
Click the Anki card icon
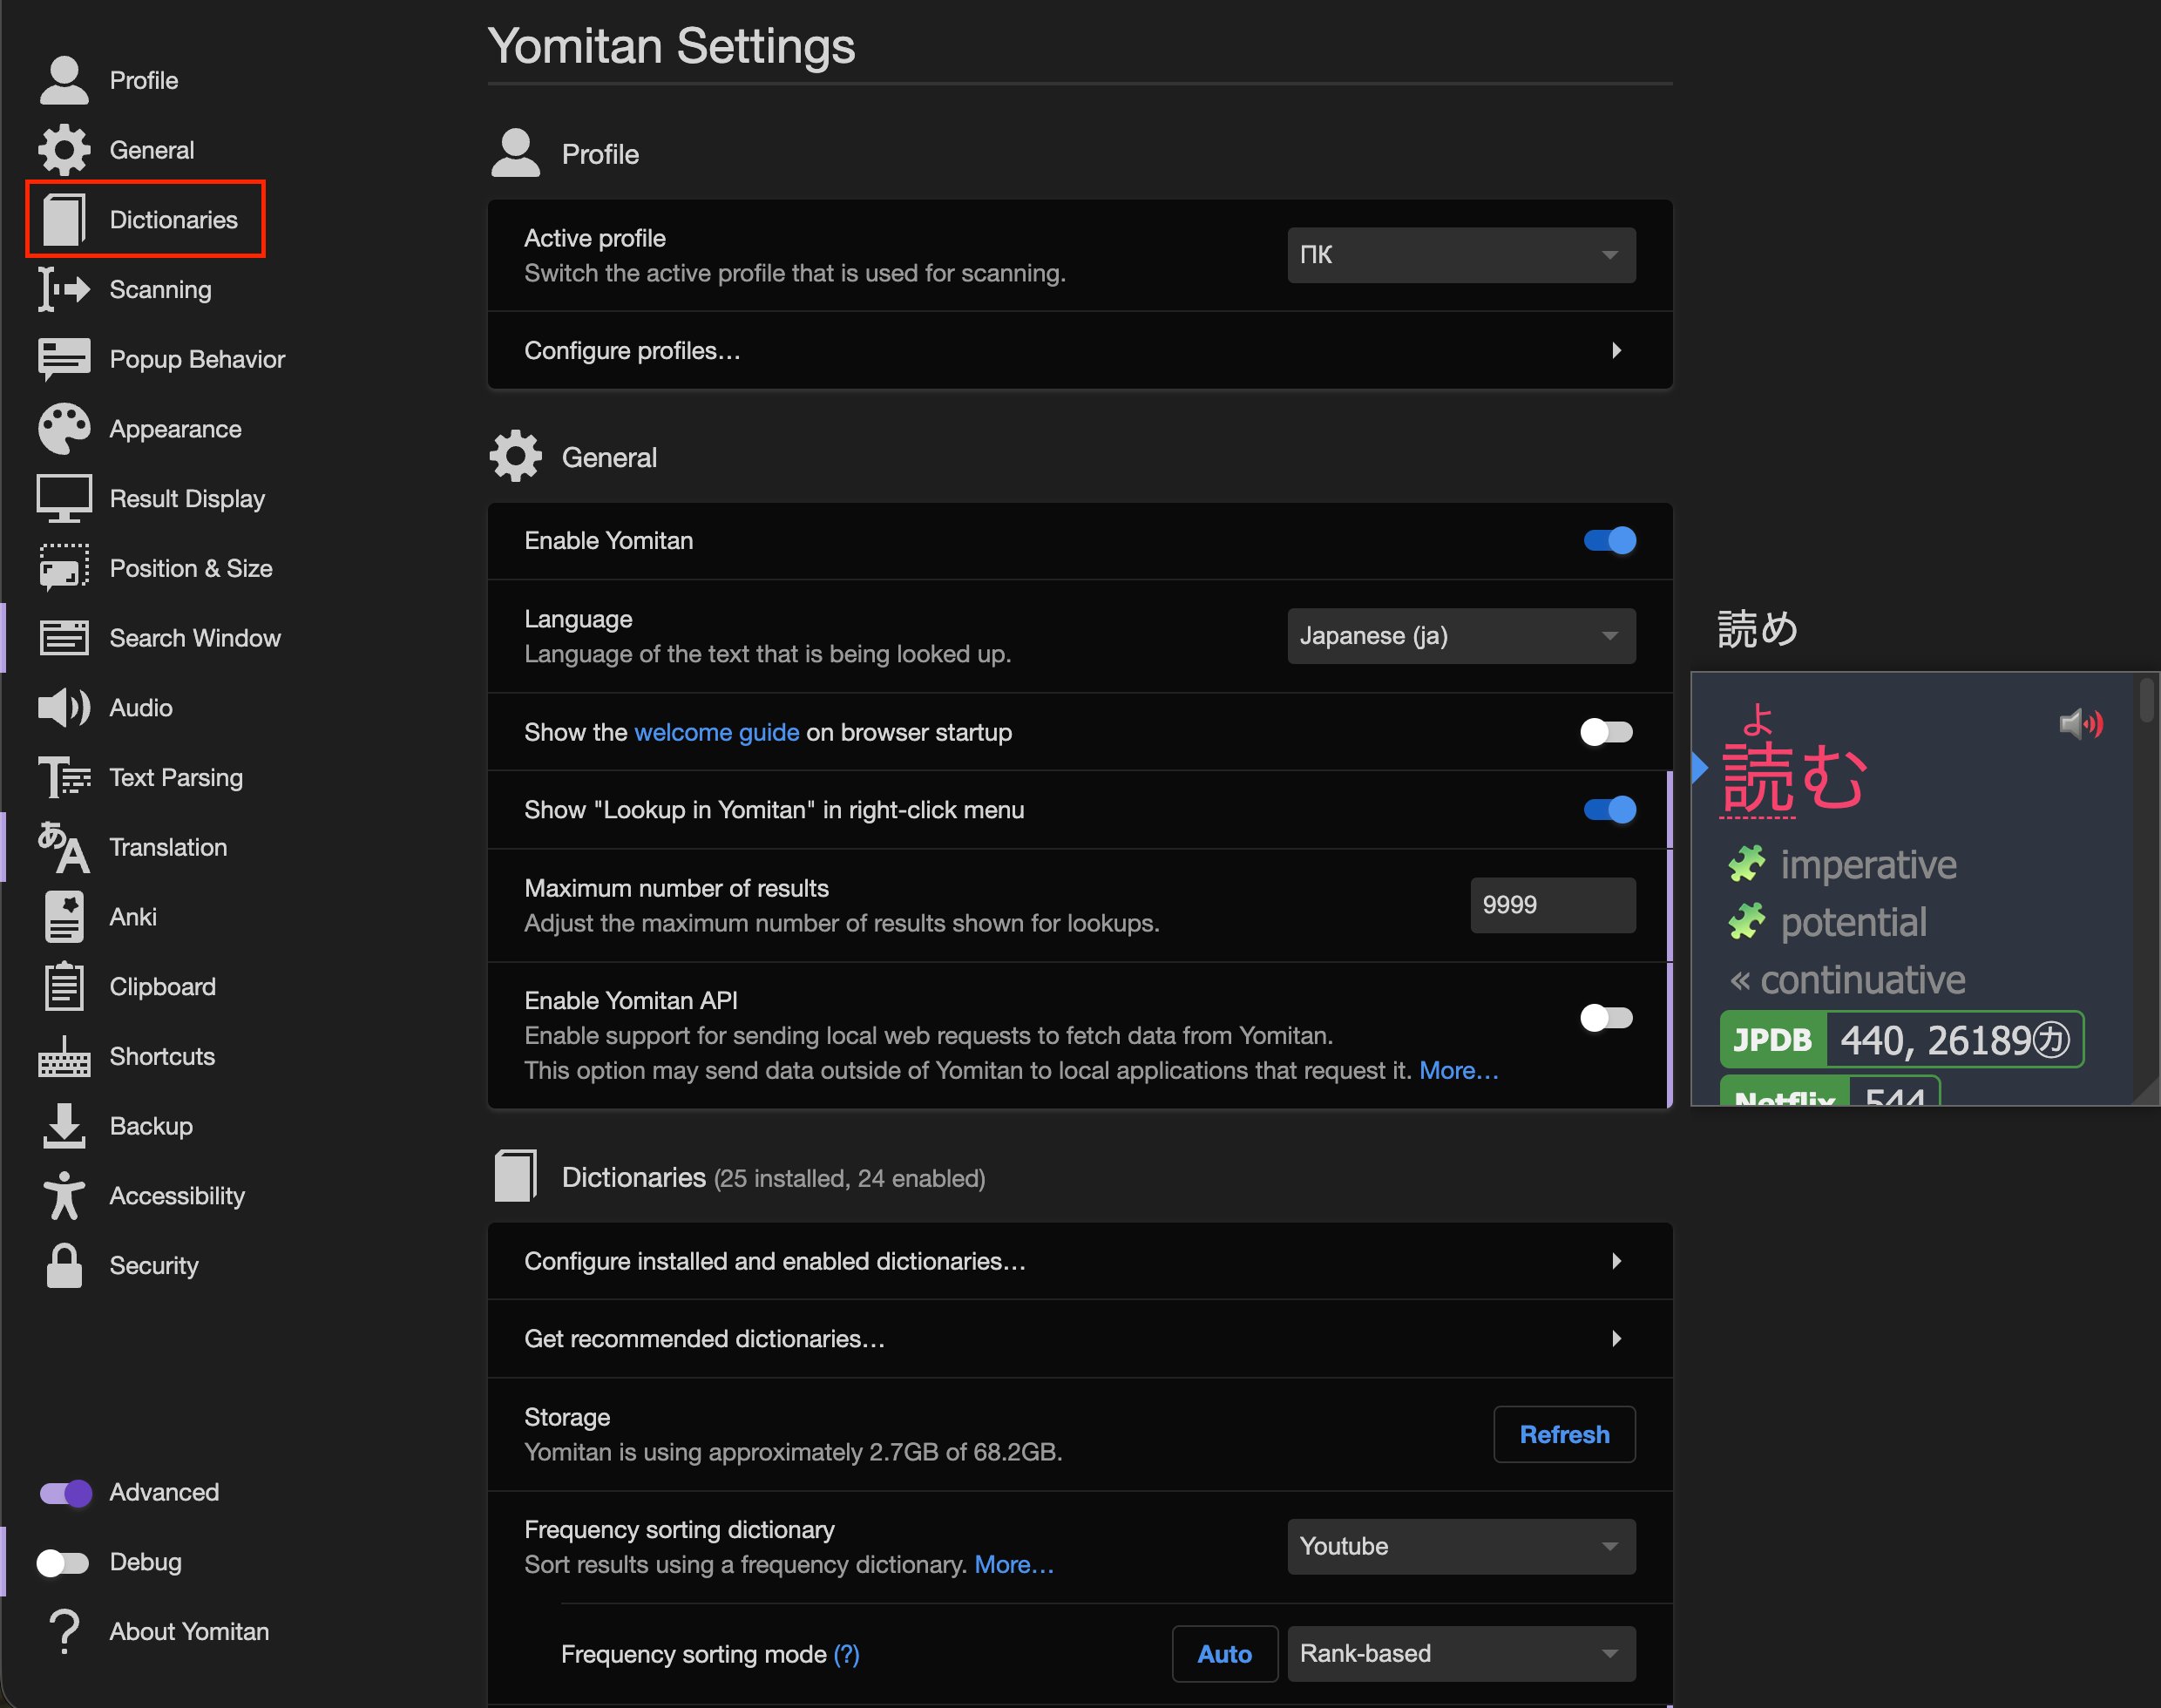64,917
